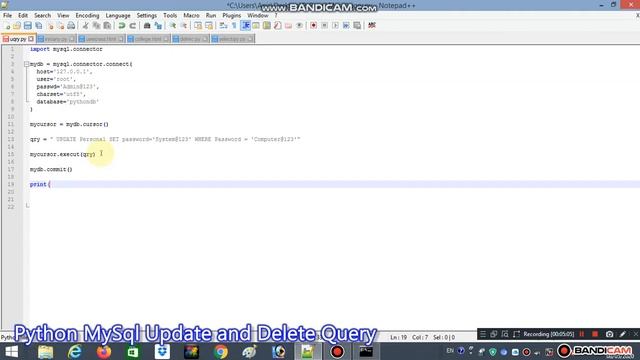The height and width of the screenshot is (360, 640).
Task: Toggle the highlighted indent guide icon
Action: coord(246,26)
